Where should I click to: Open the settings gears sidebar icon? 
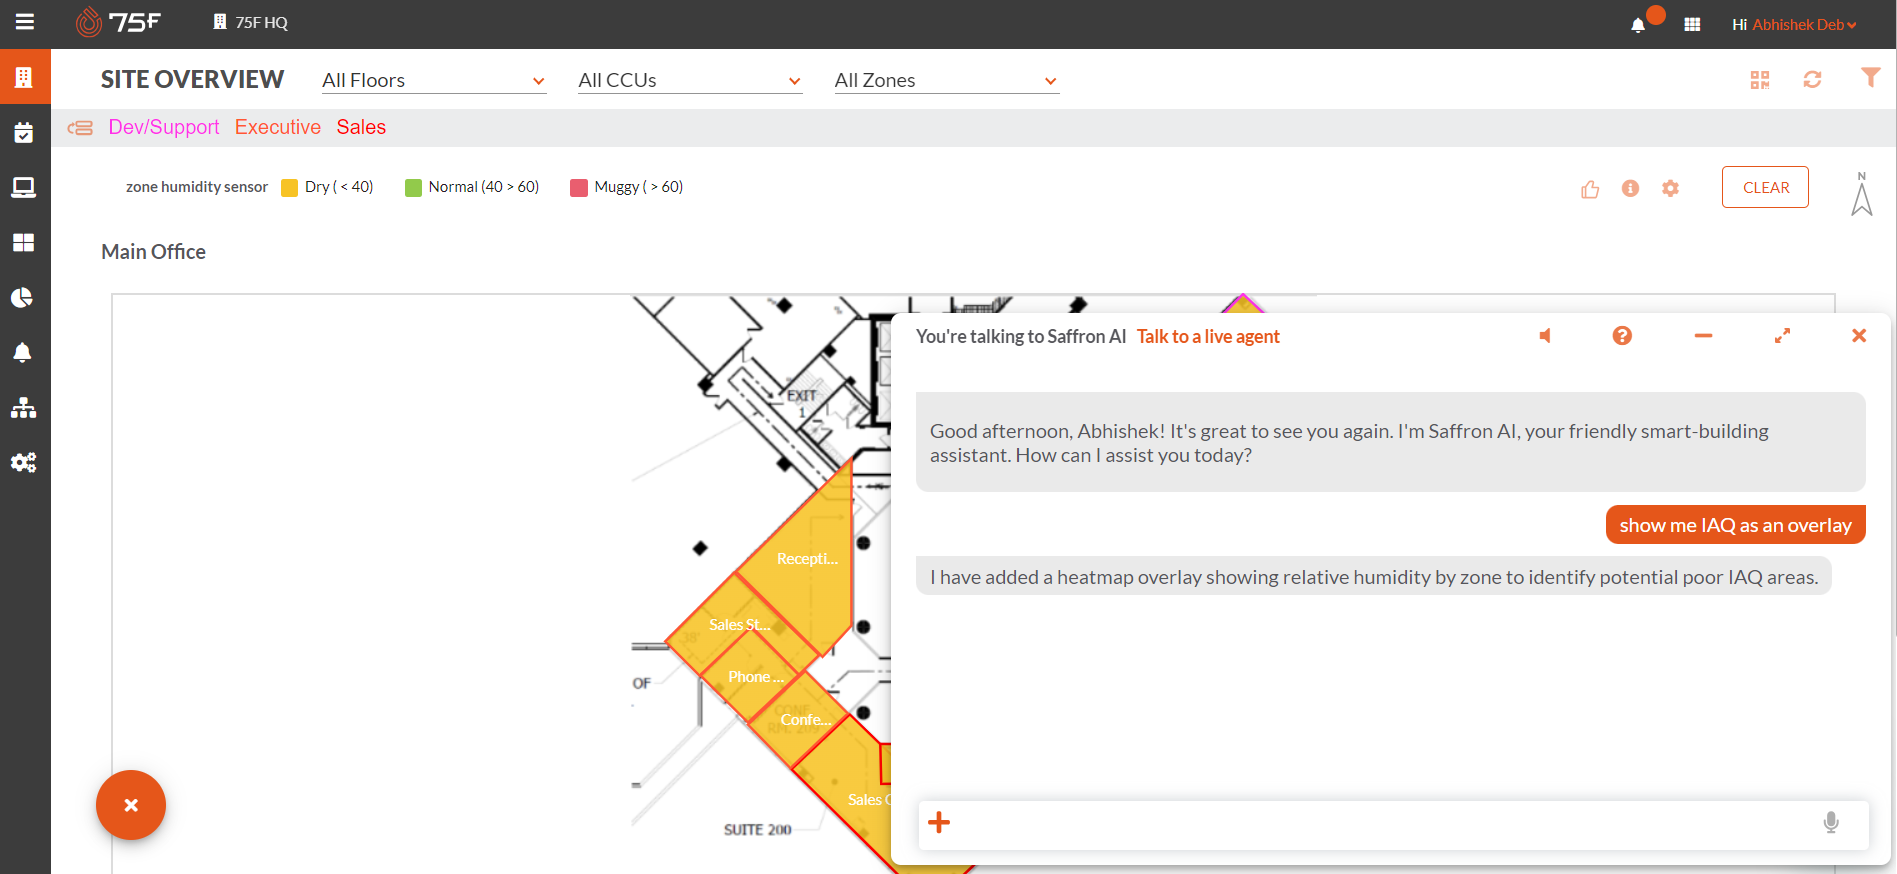[x=23, y=462]
